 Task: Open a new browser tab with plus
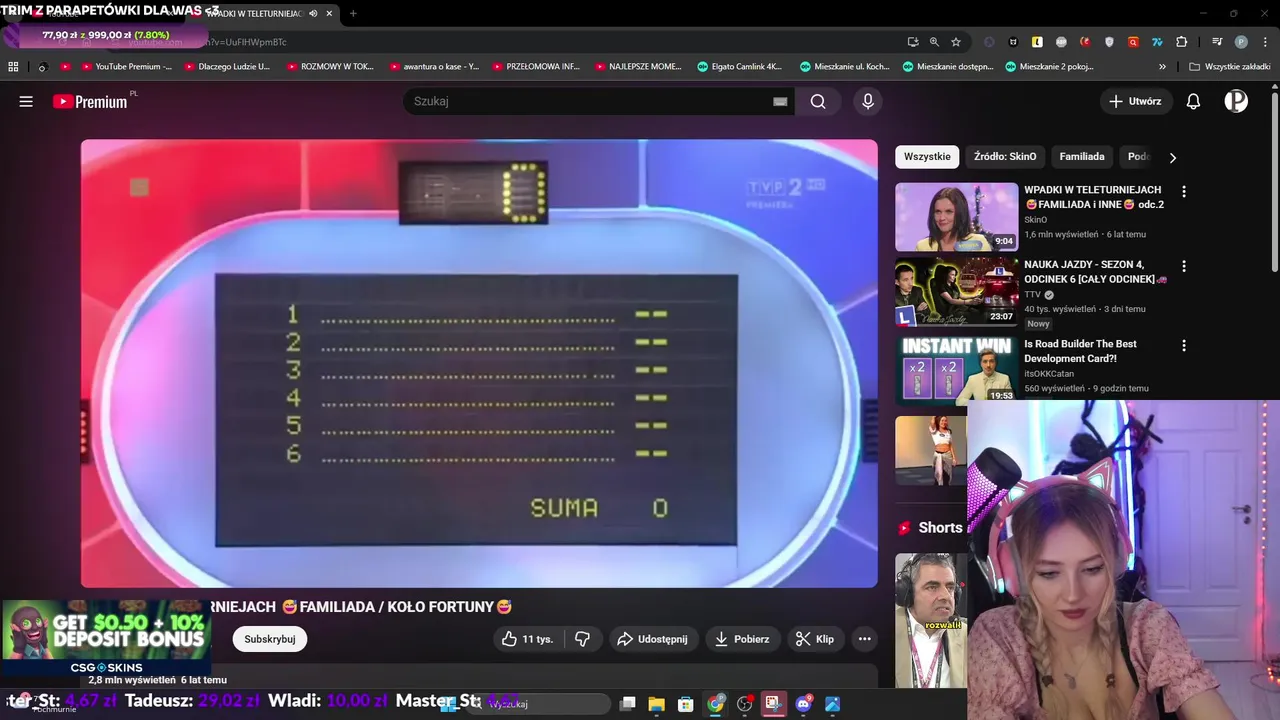click(353, 13)
